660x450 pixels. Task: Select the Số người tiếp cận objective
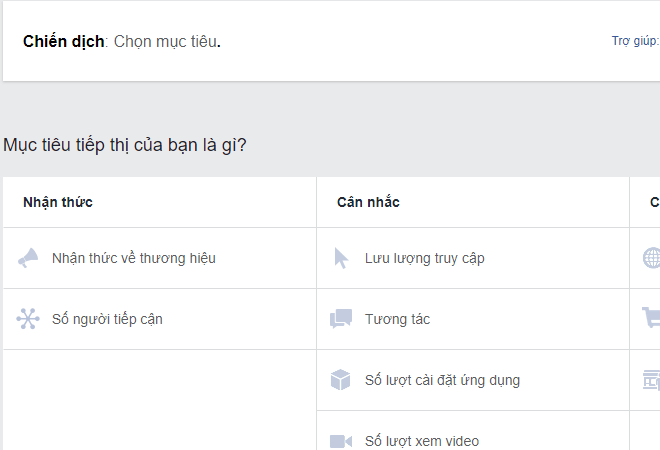coord(160,319)
